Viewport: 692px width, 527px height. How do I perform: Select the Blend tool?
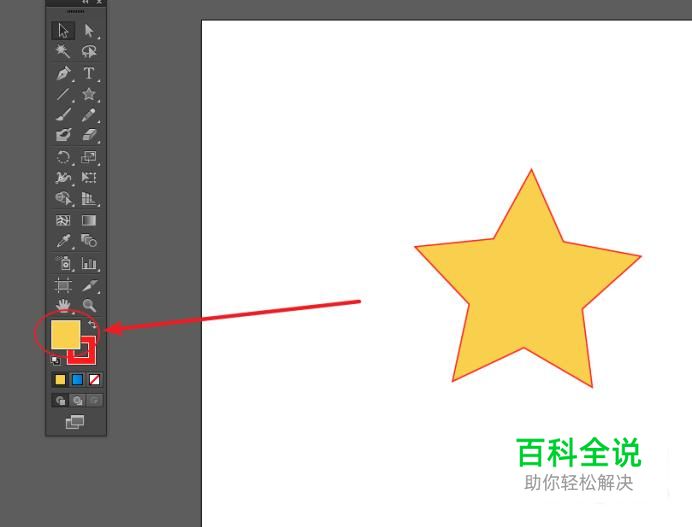click(x=89, y=241)
